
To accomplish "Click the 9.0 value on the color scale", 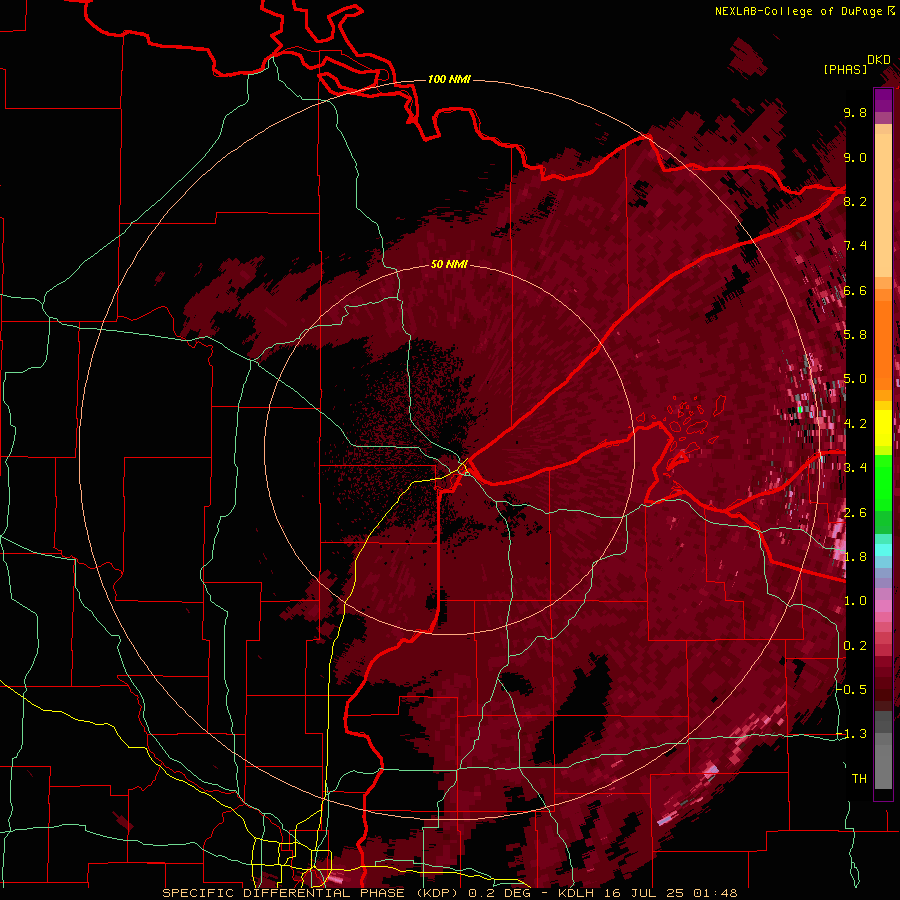I will pyautogui.click(x=855, y=157).
